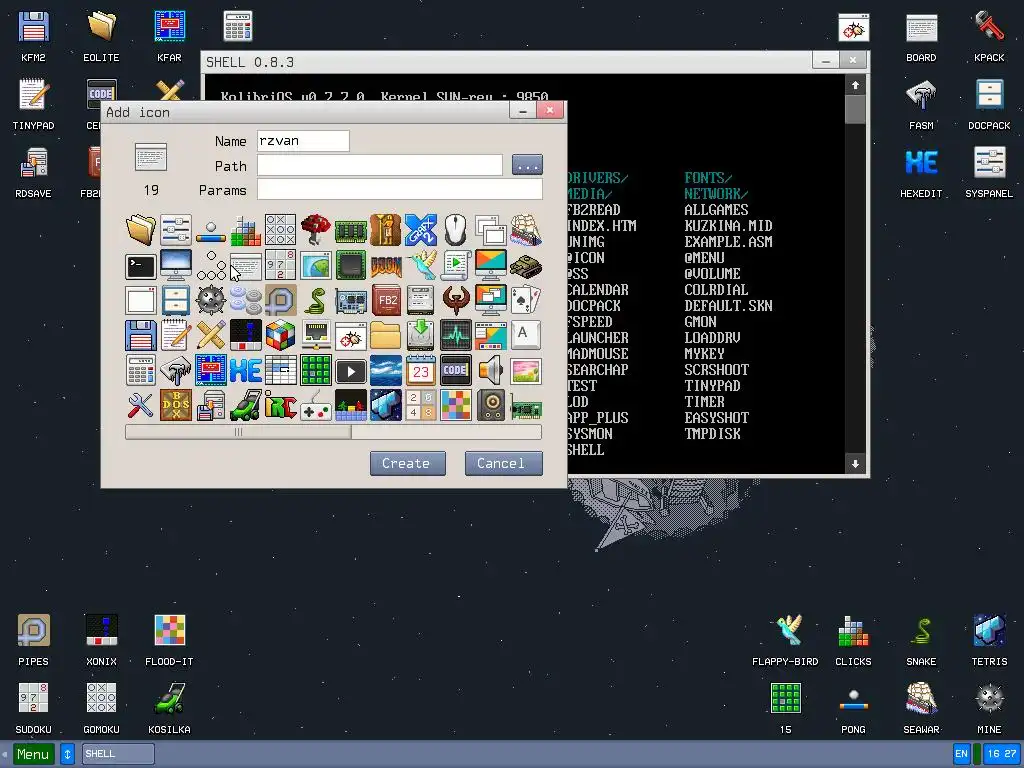Image resolution: width=1024 pixels, height=768 pixels.
Task: Open the Menu button on taskbar
Action: click(x=33, y=754)
